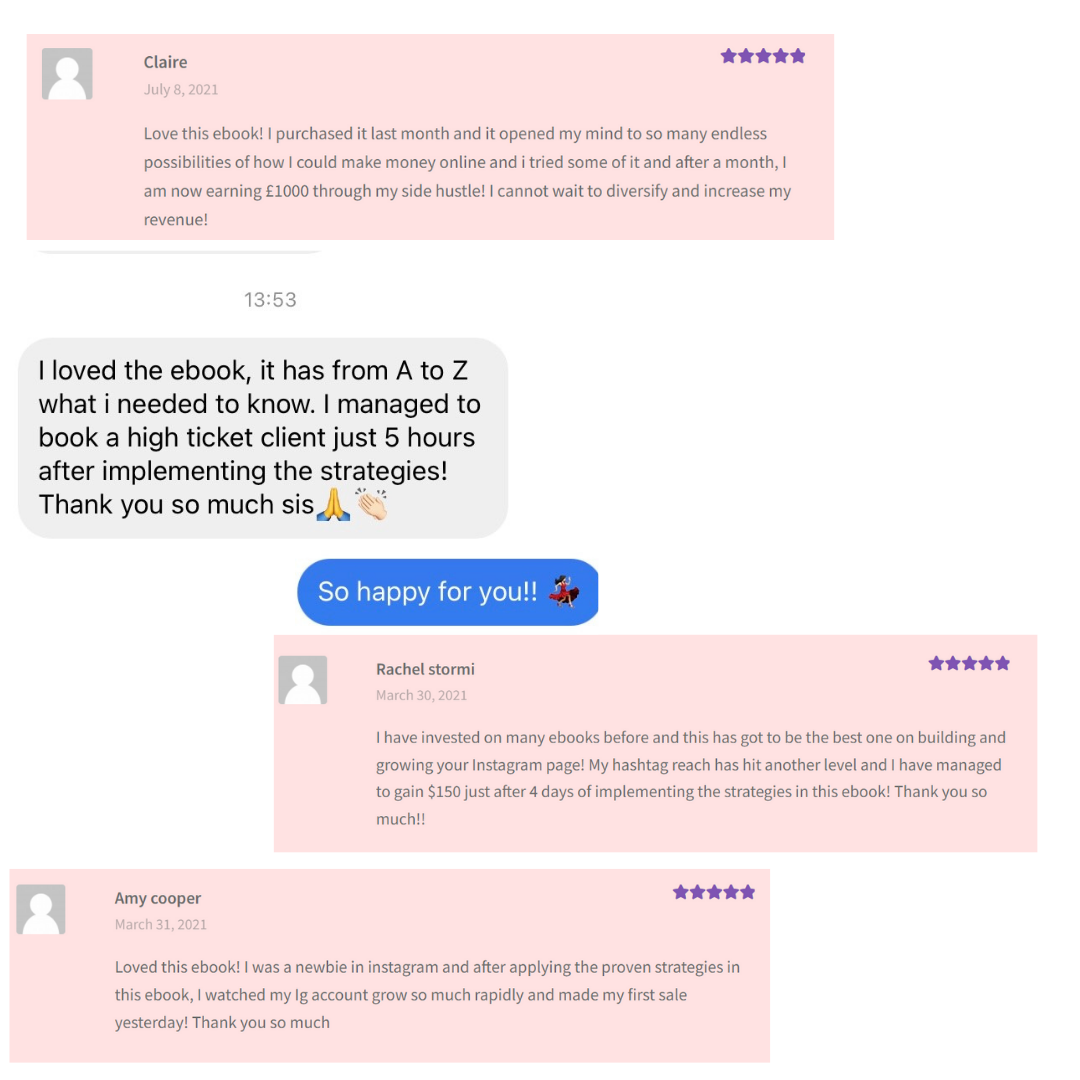Click the five-star rating on Claire's review

pos(763,56)
